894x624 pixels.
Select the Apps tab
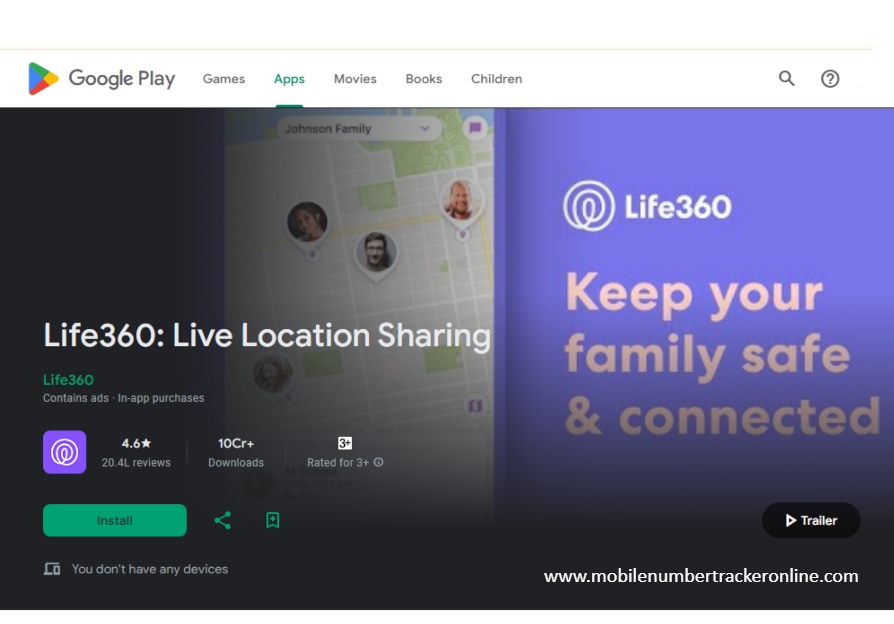(x=289, y=79)
